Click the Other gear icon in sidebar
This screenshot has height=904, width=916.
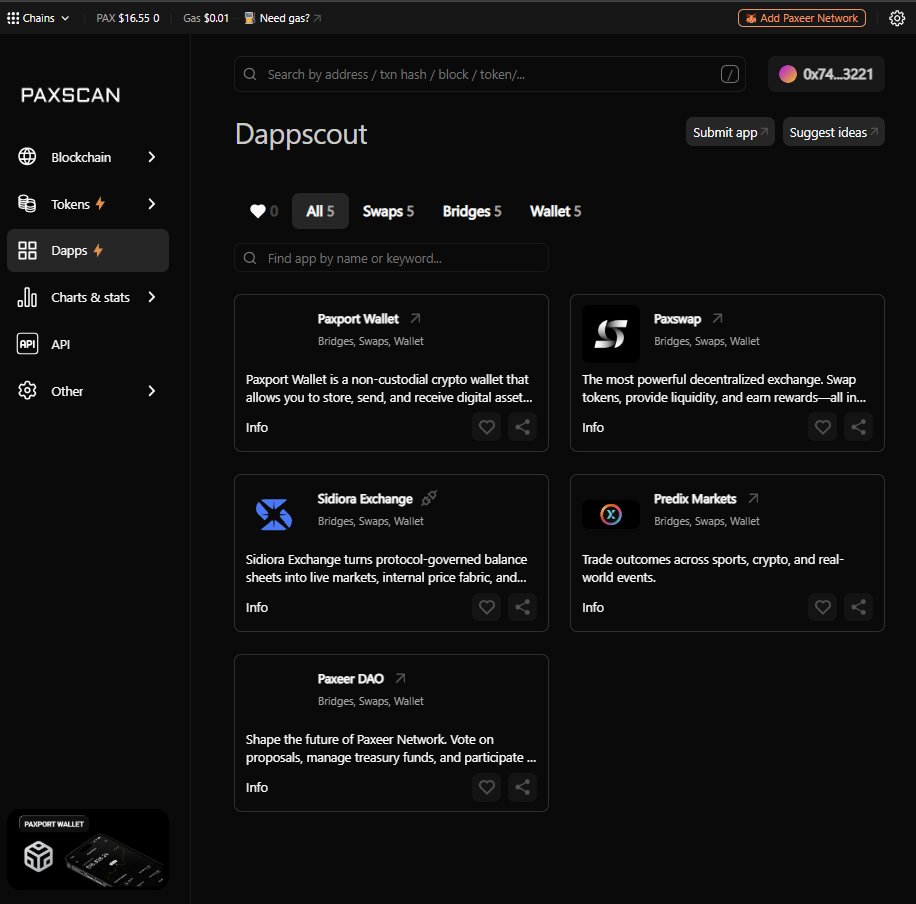click(x=27, y=390)
